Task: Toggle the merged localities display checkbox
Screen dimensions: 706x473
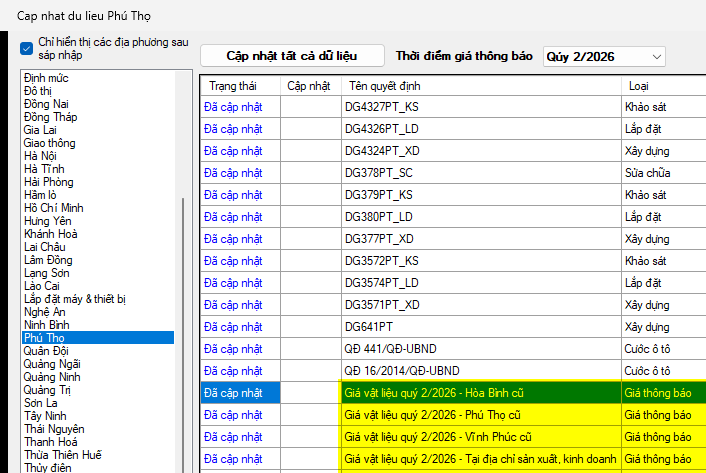Action: tap(27, 48)
